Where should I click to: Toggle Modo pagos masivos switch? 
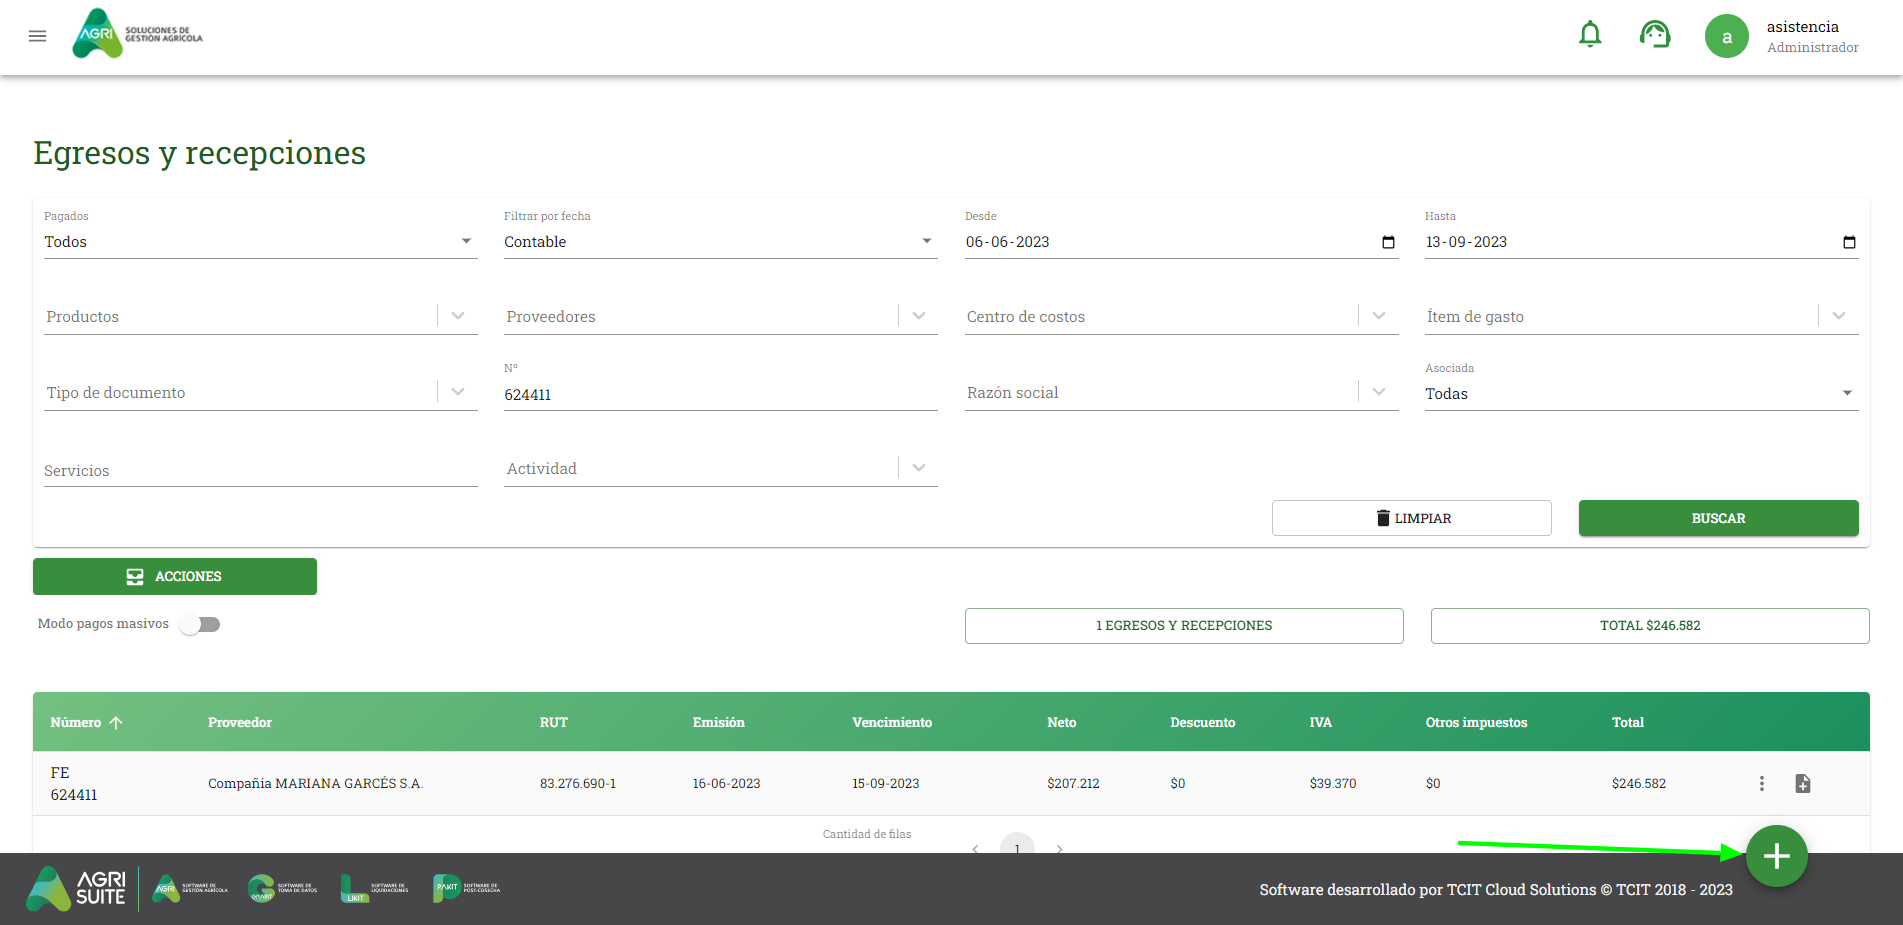[x=199, y=624]
